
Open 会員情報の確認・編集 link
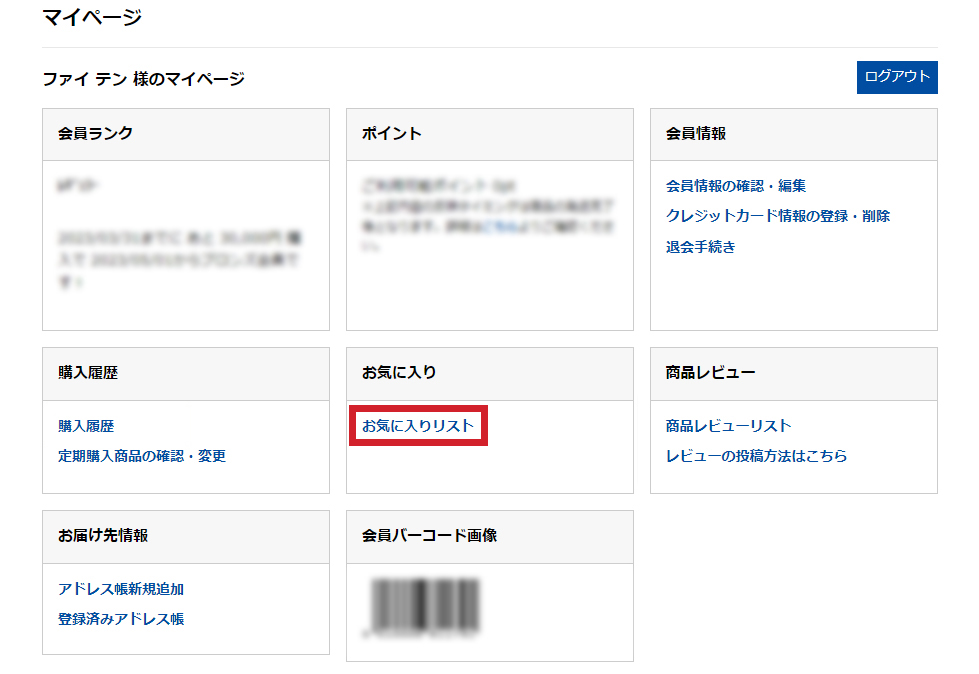point(735,186)
